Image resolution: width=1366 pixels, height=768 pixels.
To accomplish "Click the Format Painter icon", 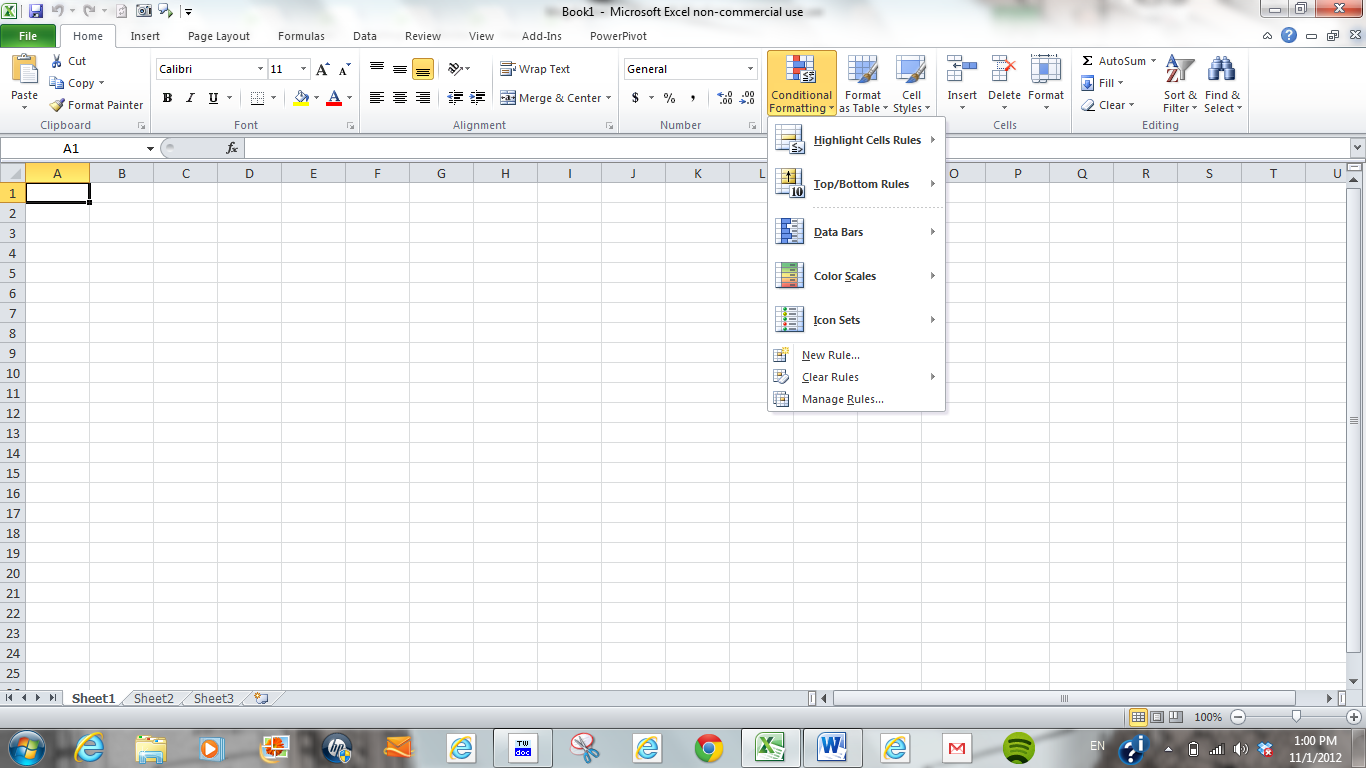I will (x=58, y=105).
